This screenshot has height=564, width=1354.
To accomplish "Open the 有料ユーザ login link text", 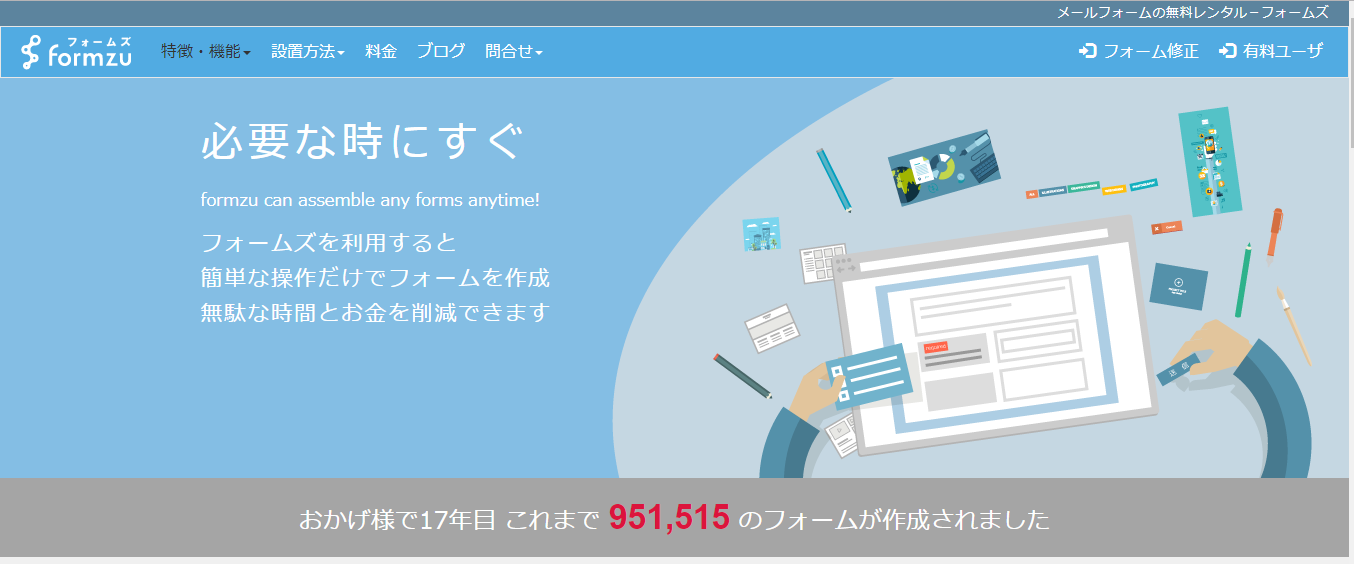I will [x=1283, y=51].
